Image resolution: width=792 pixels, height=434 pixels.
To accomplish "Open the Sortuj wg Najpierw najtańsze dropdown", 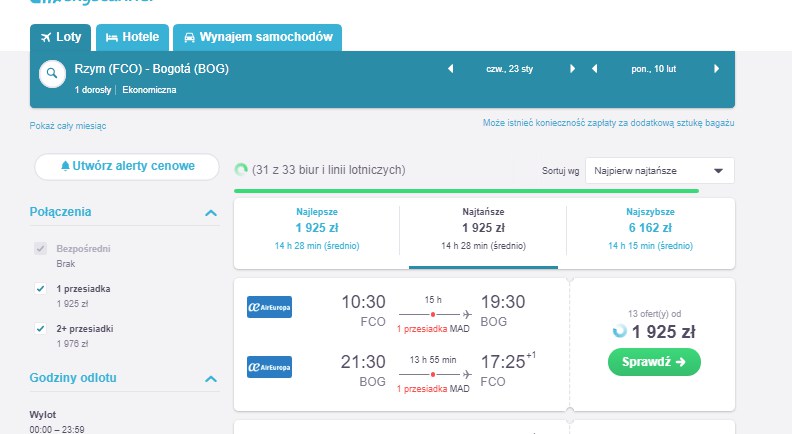I will (660, 171).
